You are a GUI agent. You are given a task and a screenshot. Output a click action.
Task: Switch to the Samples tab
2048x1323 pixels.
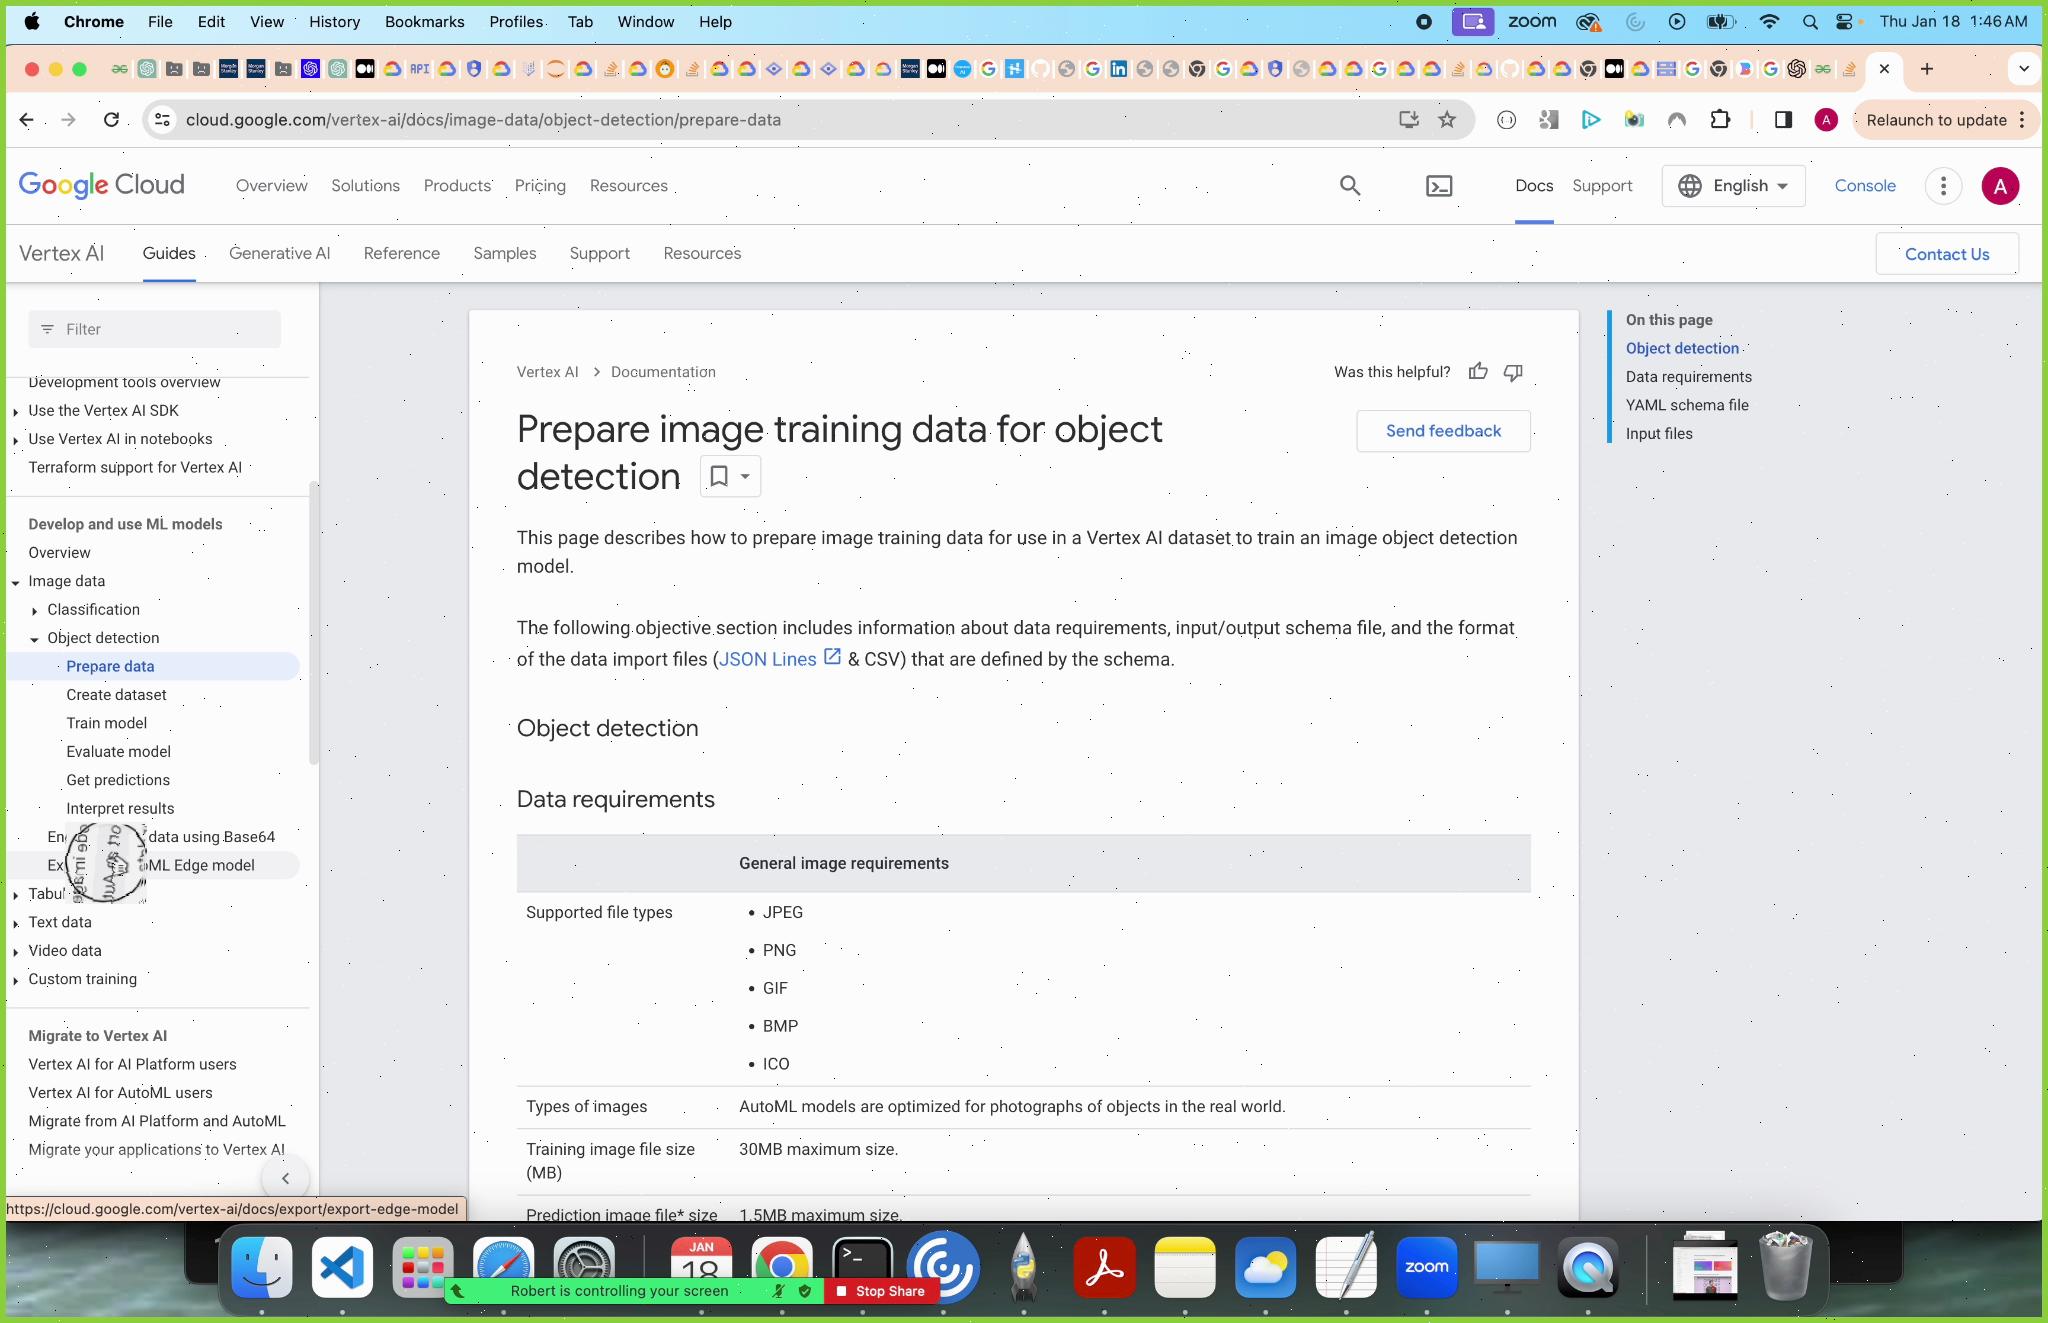505,253
